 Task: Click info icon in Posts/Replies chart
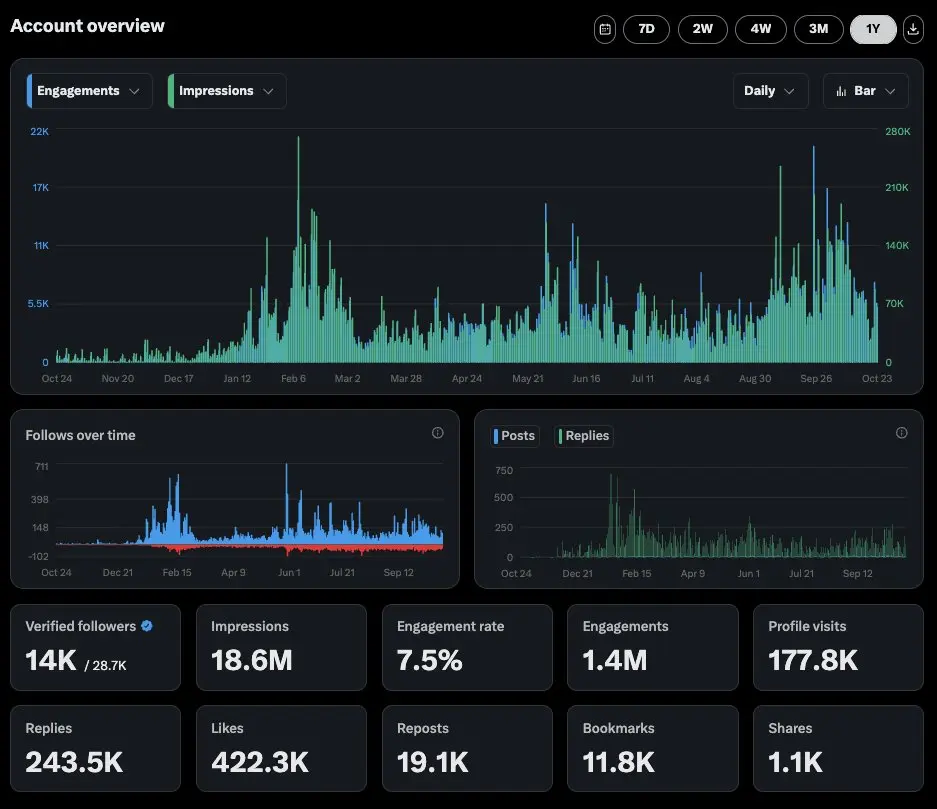[902, 433]
